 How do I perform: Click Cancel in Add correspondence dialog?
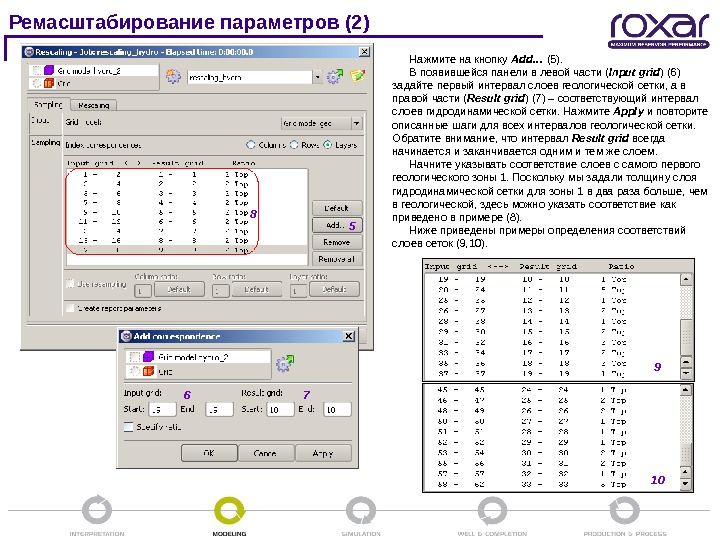click(266, 453)
